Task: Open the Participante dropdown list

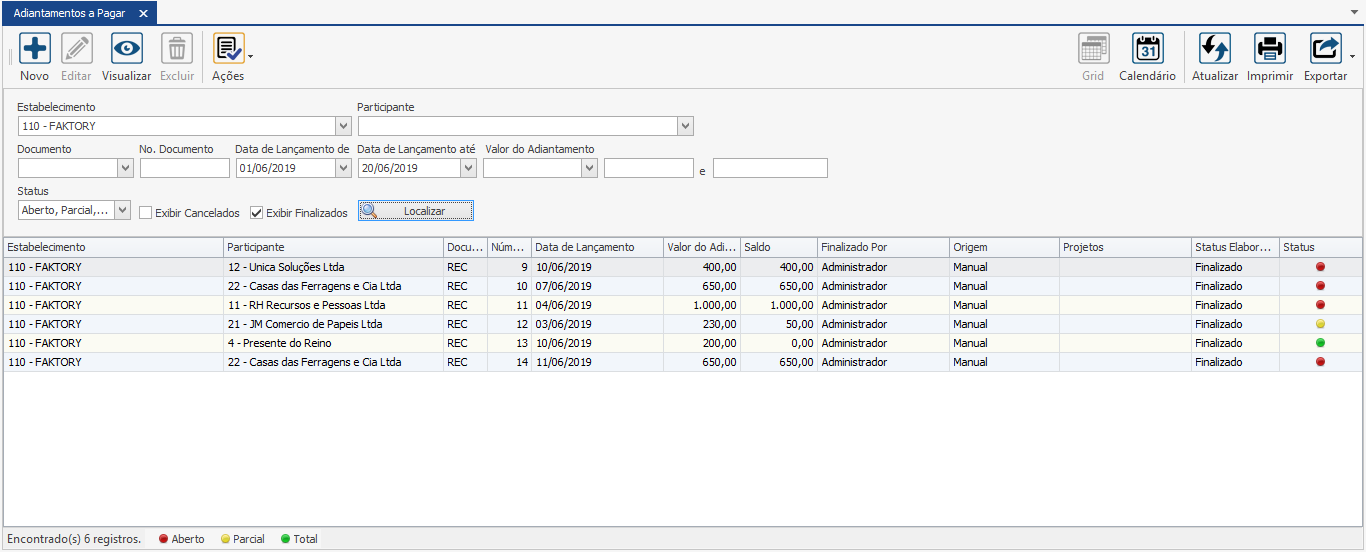Action: 685,126
